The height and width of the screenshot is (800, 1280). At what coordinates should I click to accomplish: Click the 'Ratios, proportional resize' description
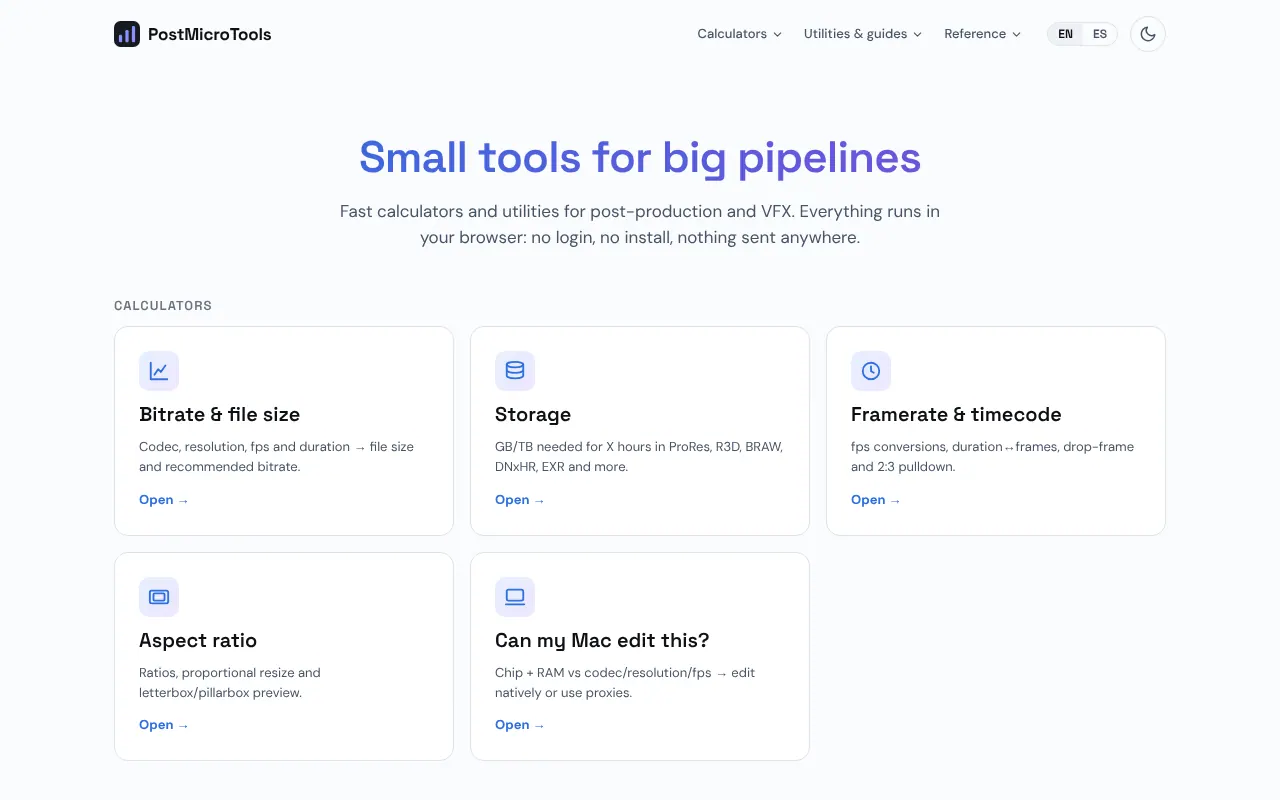click(x=230, y=683)
